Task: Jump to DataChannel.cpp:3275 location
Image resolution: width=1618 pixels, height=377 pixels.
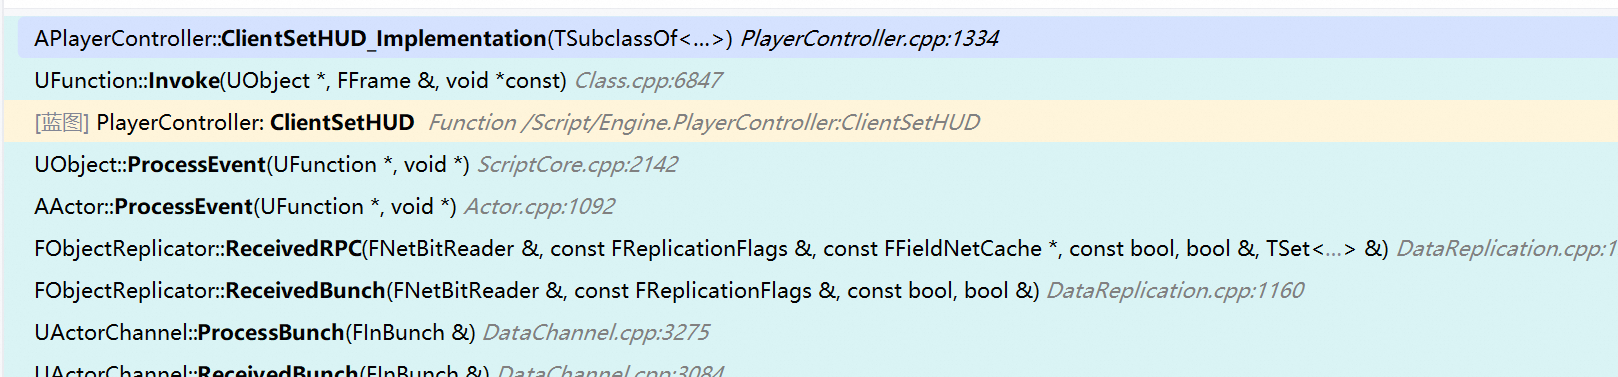Action: tap(596, 332)
